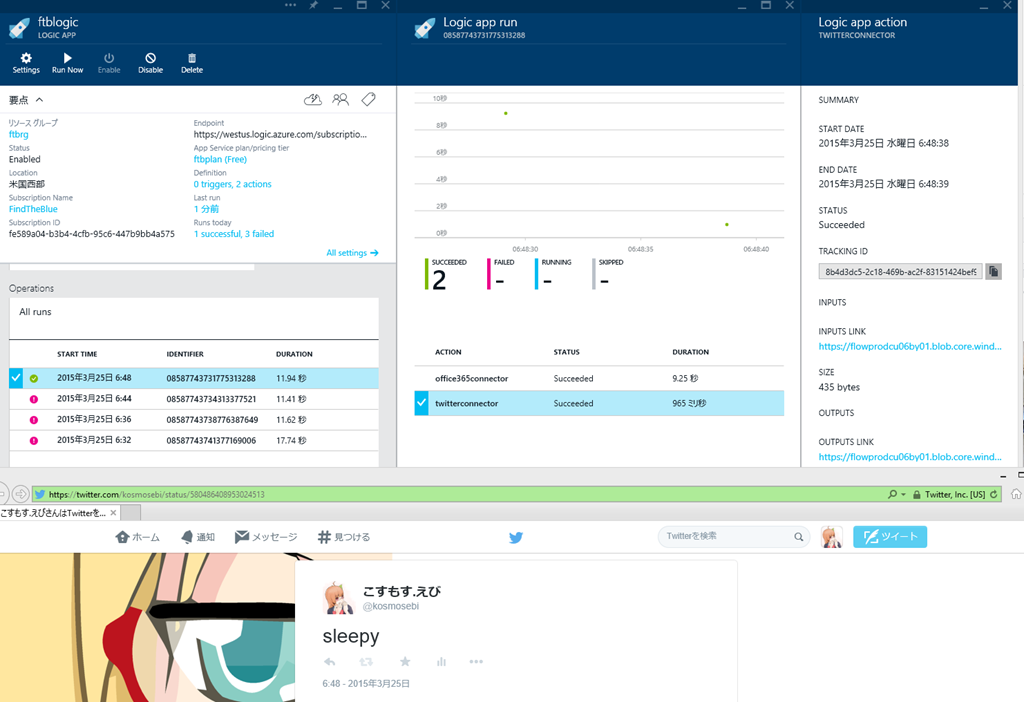This screenshot has height=702, width=1024.
Task: Open the ftblogic blade ellipsis menu
Action: coord(291,5)
